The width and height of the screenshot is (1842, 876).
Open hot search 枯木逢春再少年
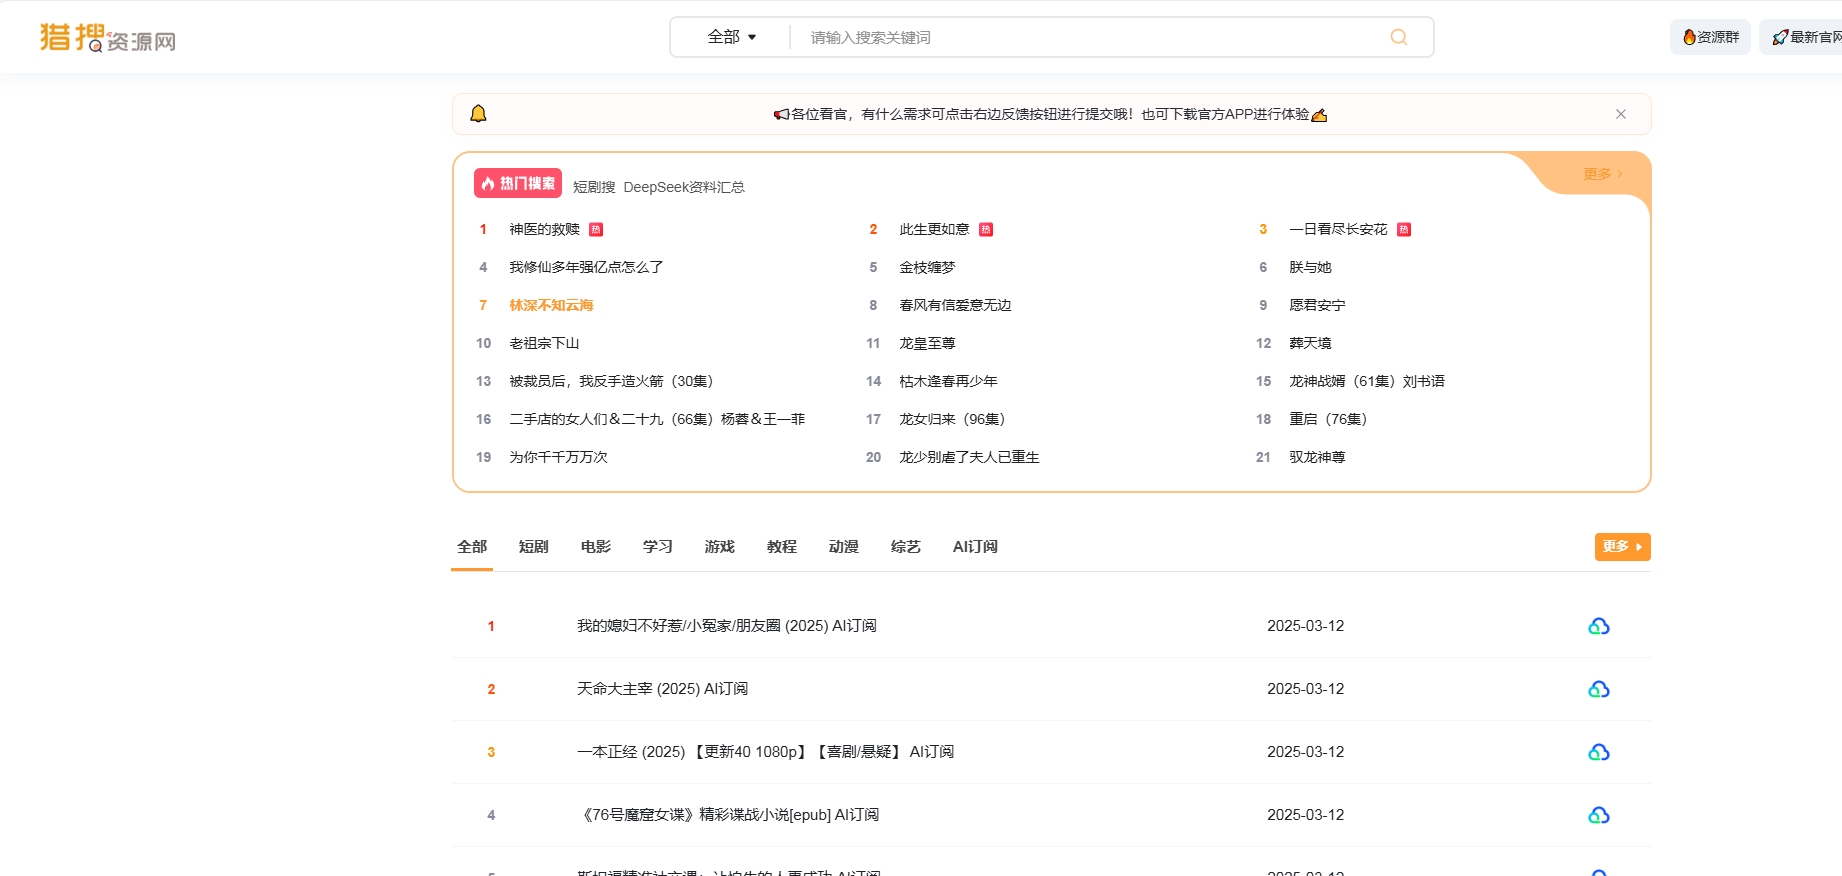[x=948, y=381]
